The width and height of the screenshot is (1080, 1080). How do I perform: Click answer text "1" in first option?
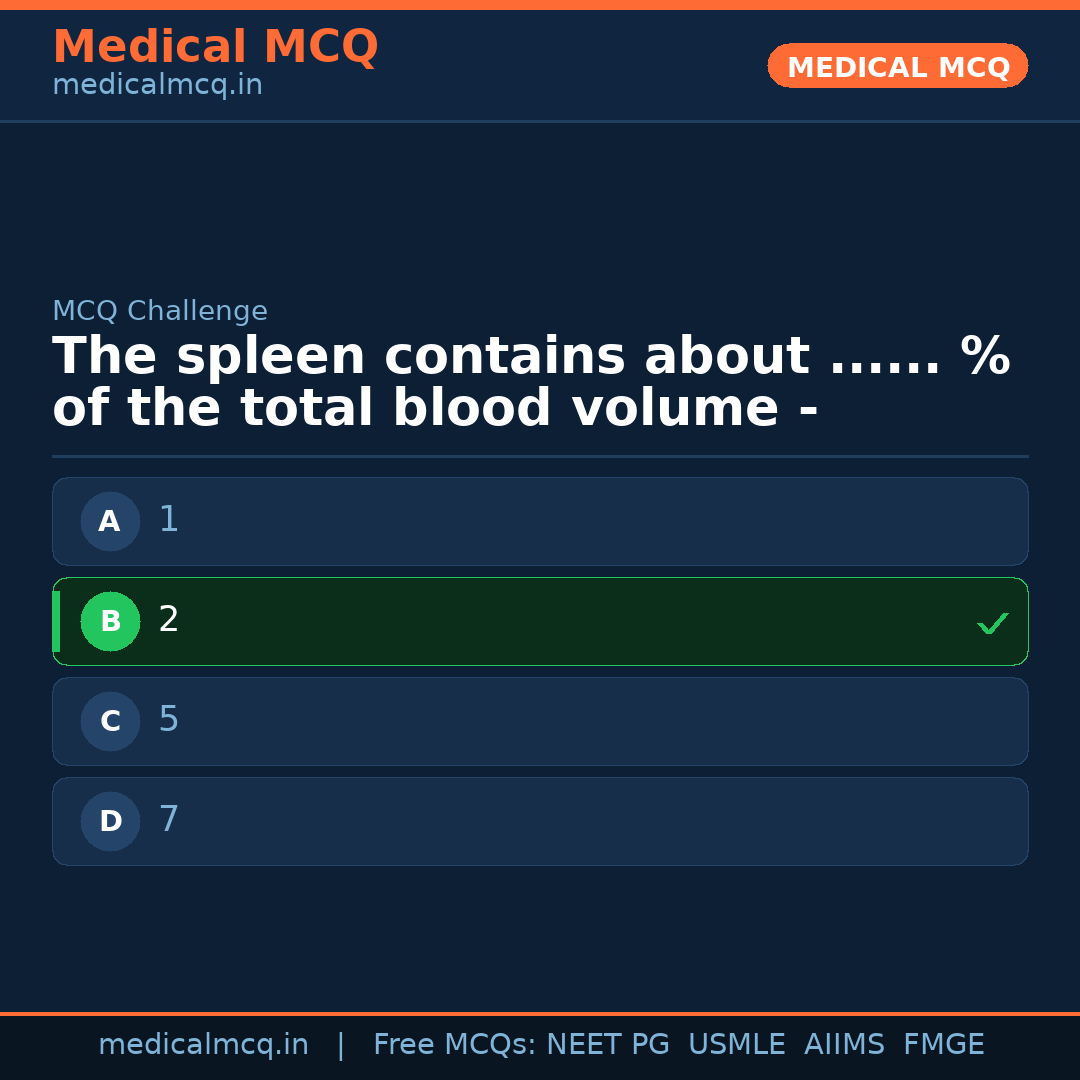click(x=168, y=520)
